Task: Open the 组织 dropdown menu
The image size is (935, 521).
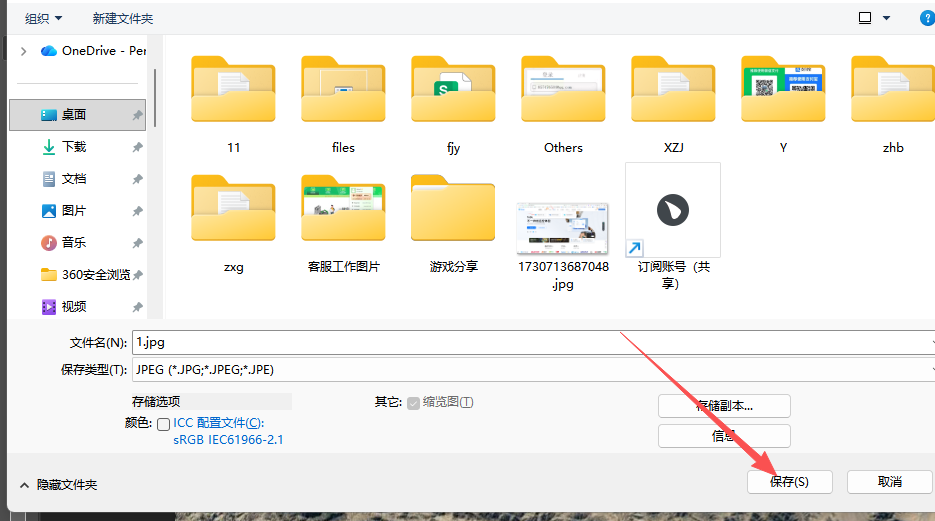Action: pyautogui.click(x=44, y=18)
